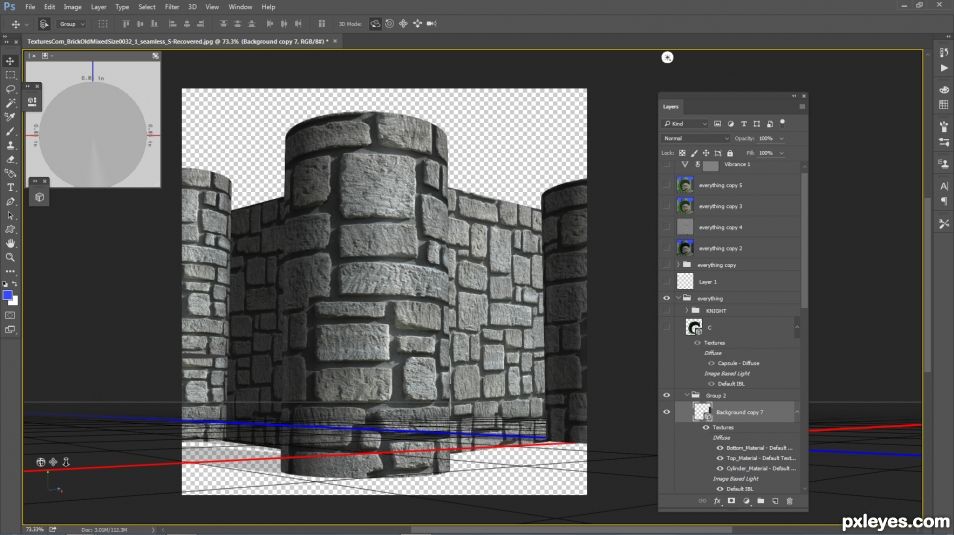
Task: Open the Filter menu
Action: coord(172,7)
